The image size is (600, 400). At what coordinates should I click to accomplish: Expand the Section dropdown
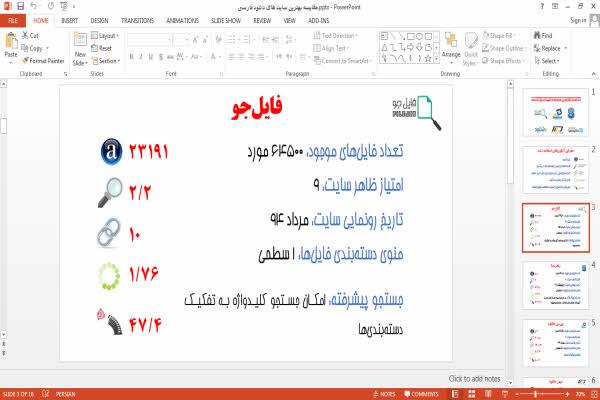point(106,61)
